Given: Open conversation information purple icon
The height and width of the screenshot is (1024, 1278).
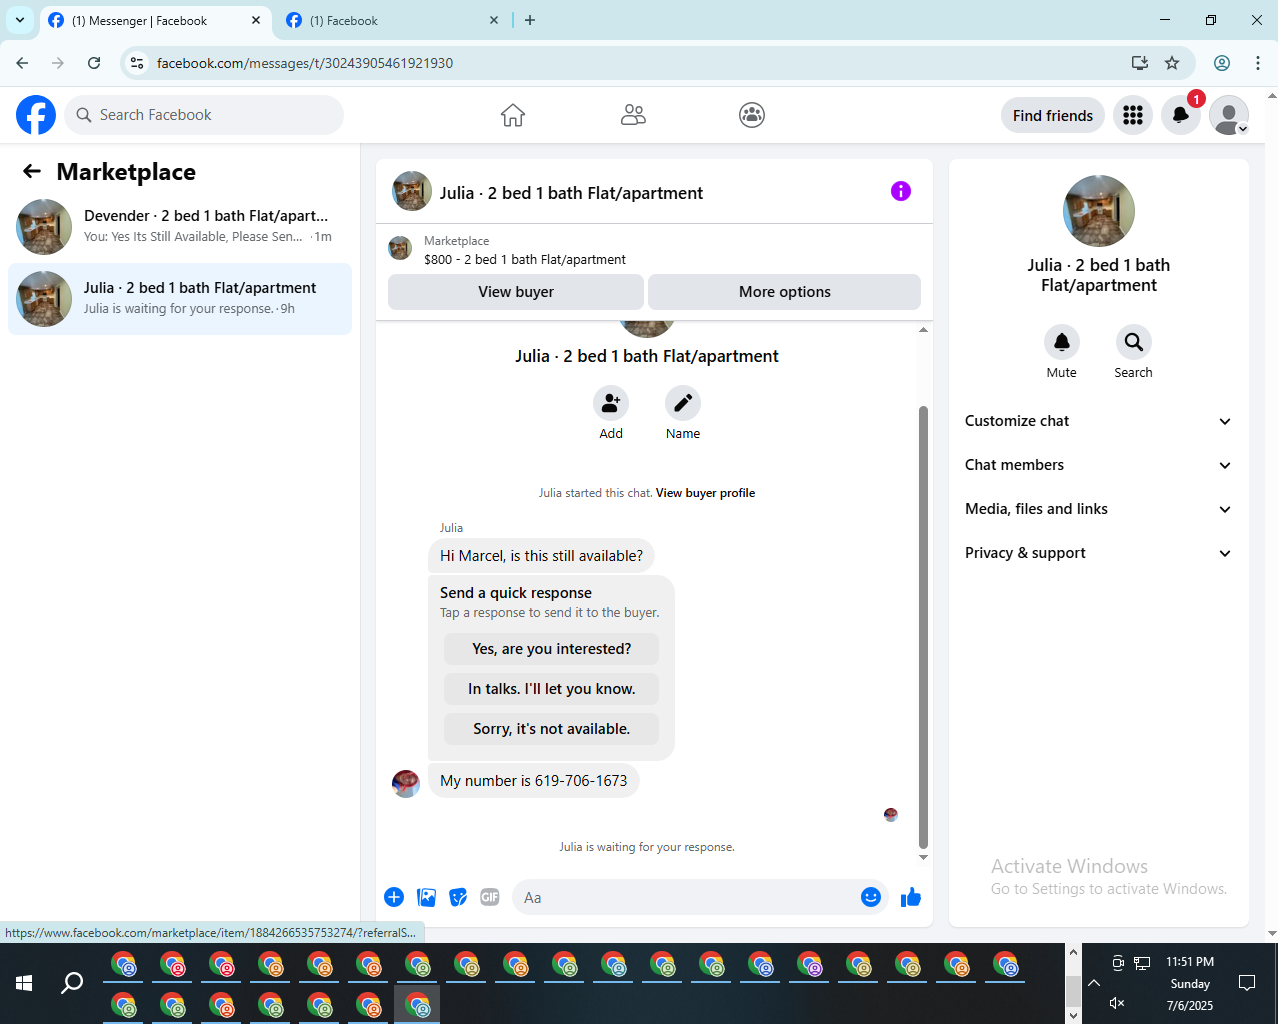Looking at the screenshot, I should pos(901,191).
